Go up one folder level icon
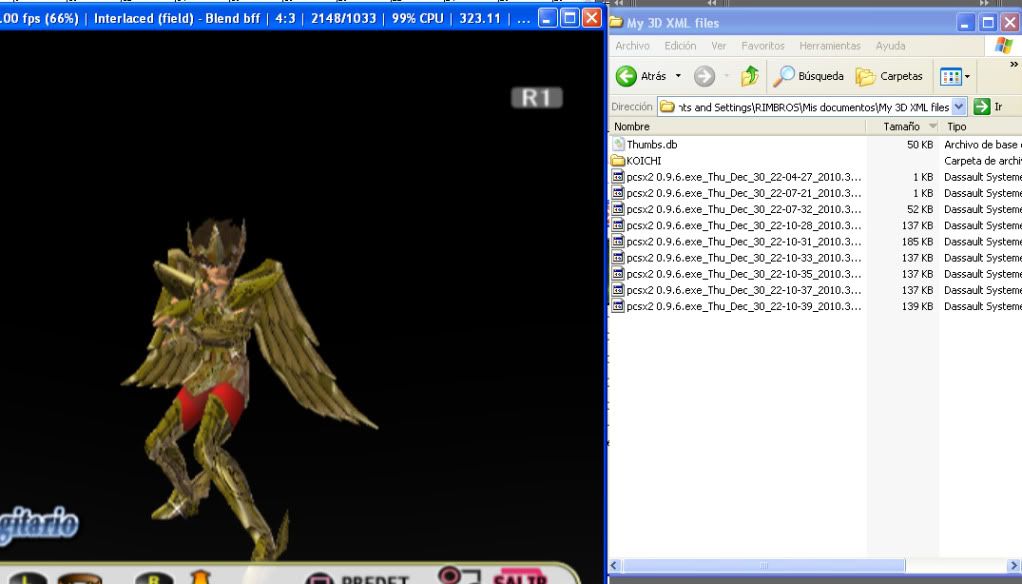Image resolution: width=1022 pixels, height=584 pixels. click(x=750, y=76)
